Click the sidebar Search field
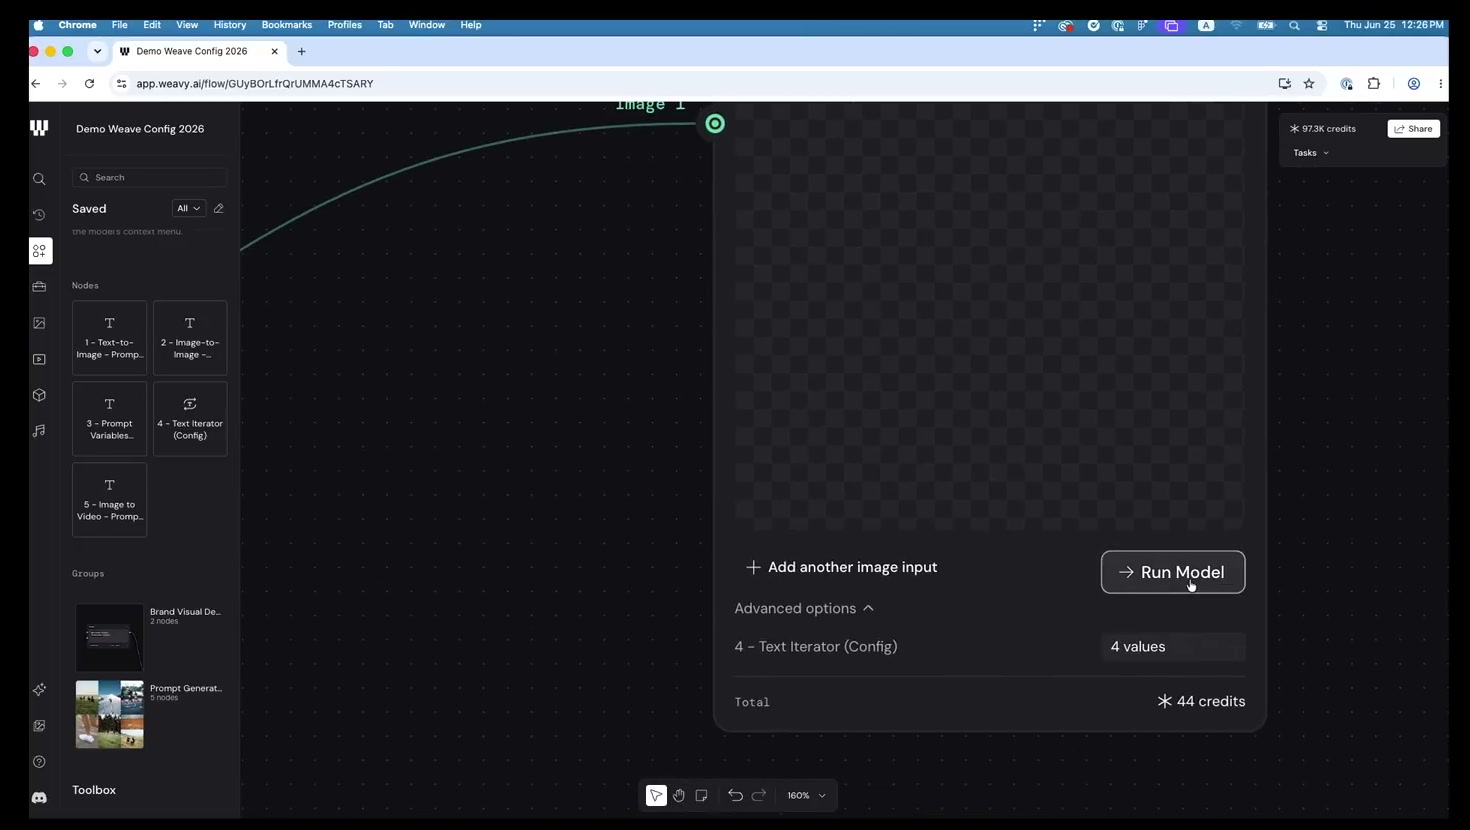The height and width of the screenshot is (830, 1470). coord(149,177)
